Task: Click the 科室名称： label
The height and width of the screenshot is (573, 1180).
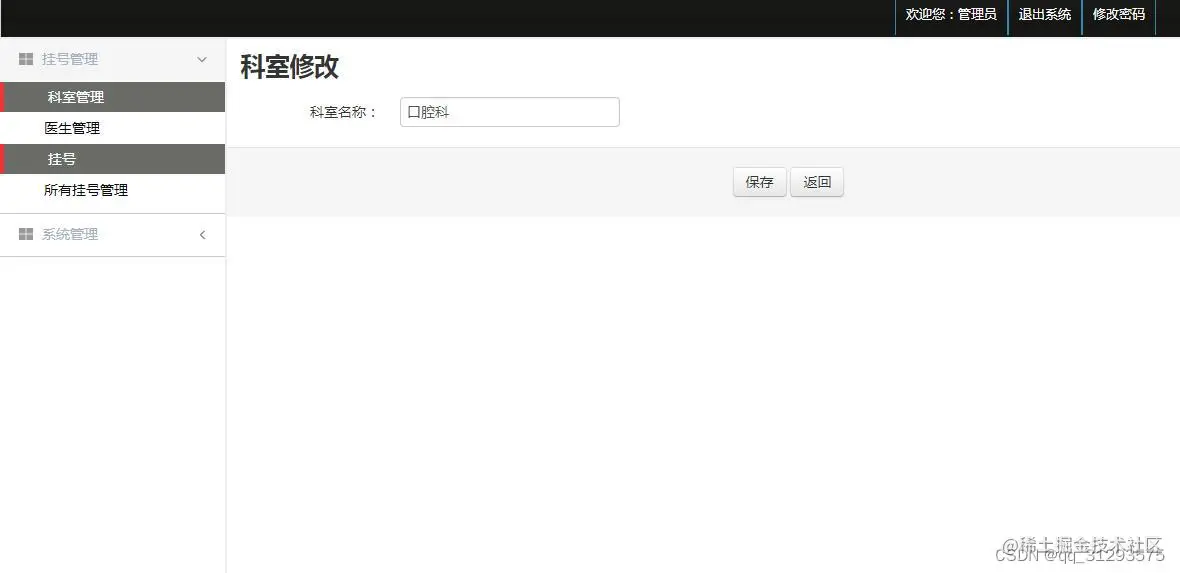Action: click(343, 112)
